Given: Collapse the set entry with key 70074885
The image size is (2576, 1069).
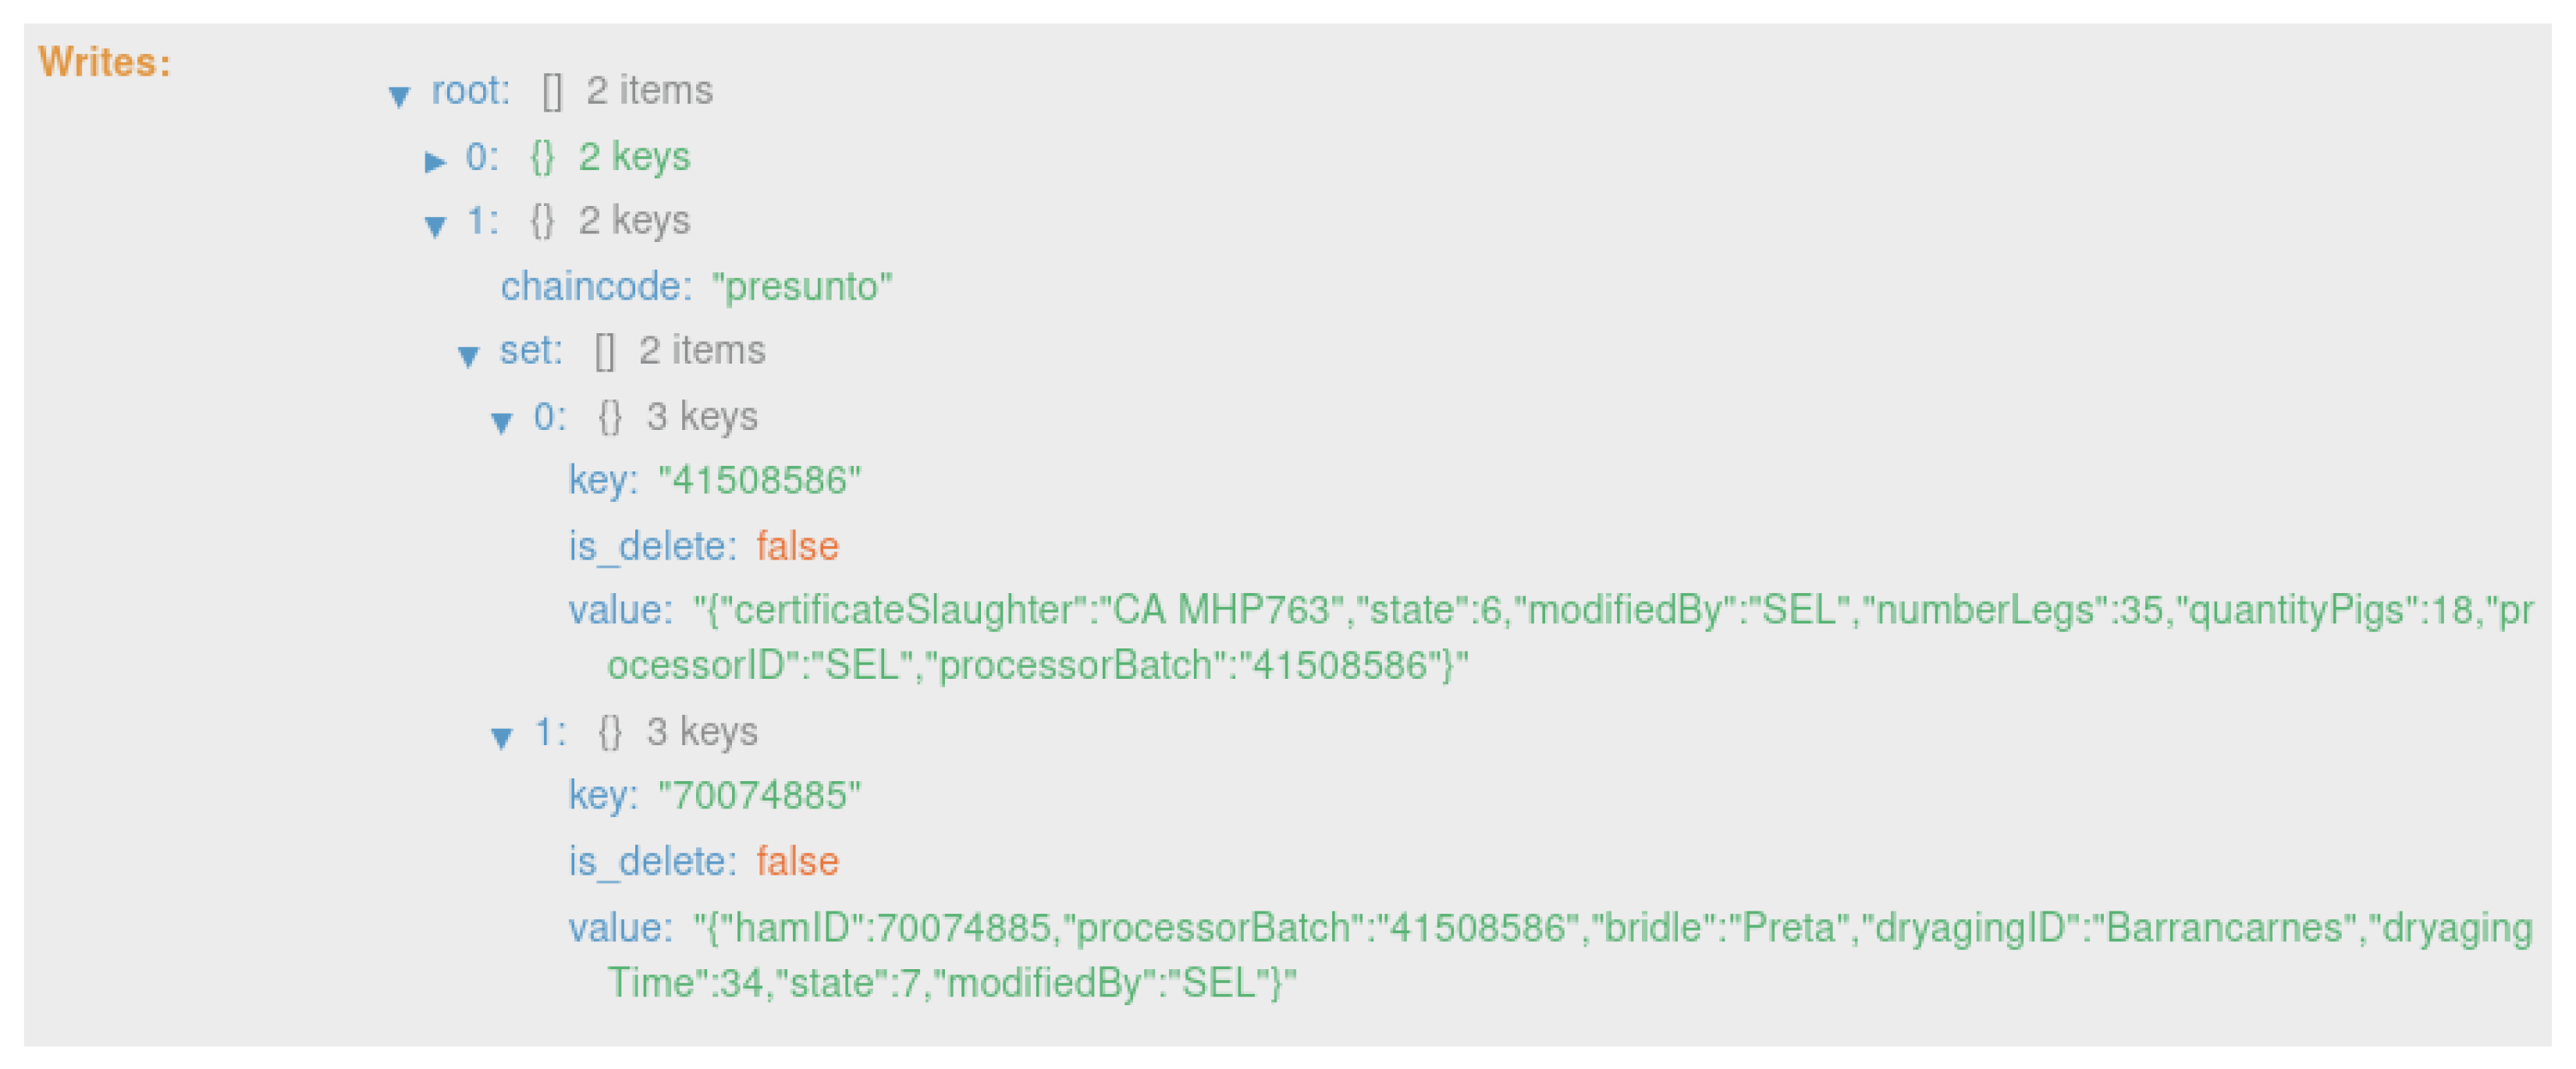Looking at the screenshot, I should (x=502, y=737).
